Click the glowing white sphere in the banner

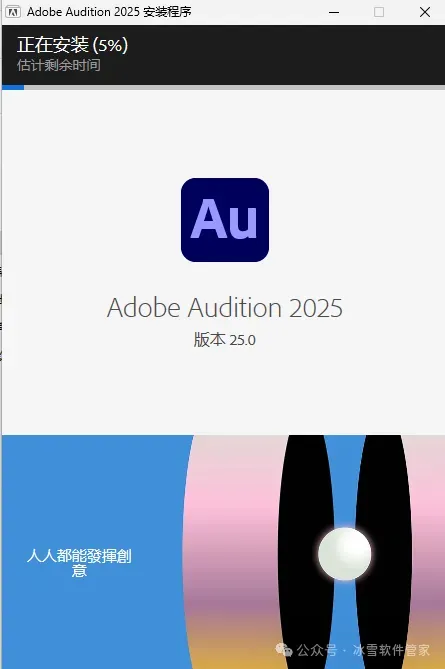coord(345,554)
